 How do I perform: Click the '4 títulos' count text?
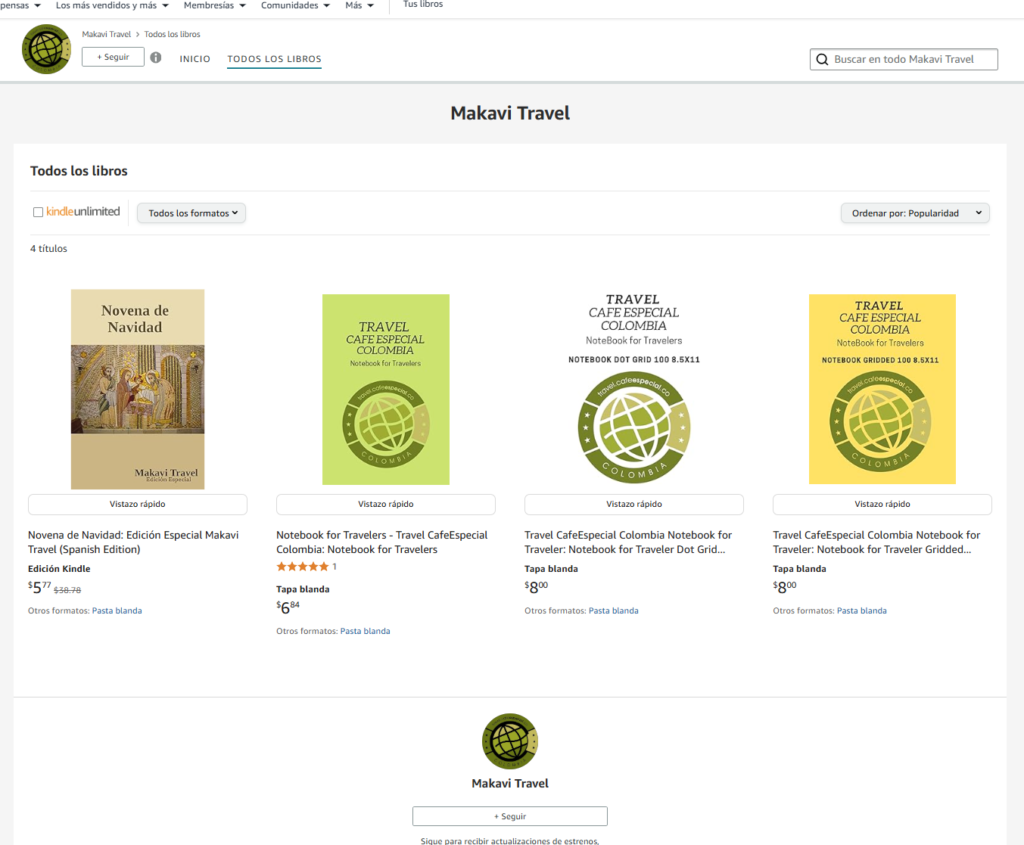tap(49, 248)
